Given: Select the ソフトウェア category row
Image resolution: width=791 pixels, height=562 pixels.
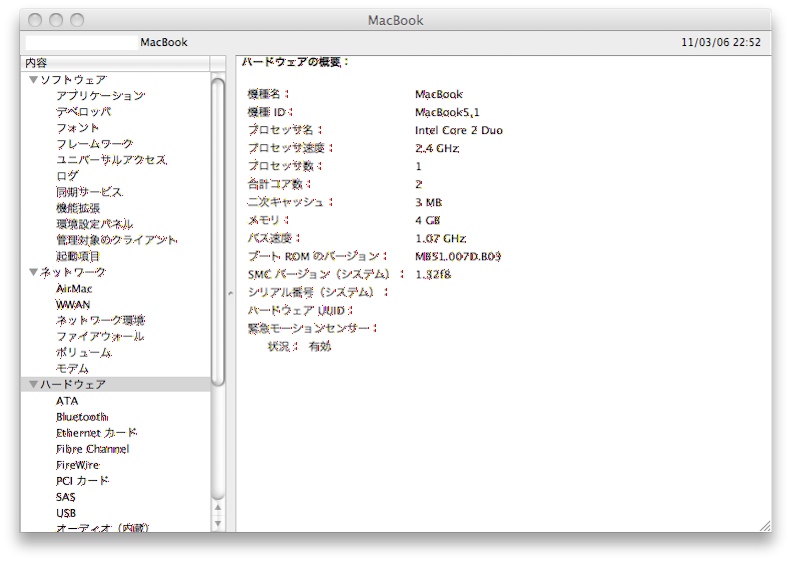Looking at the screenshot, I should (x=116, y=80).
